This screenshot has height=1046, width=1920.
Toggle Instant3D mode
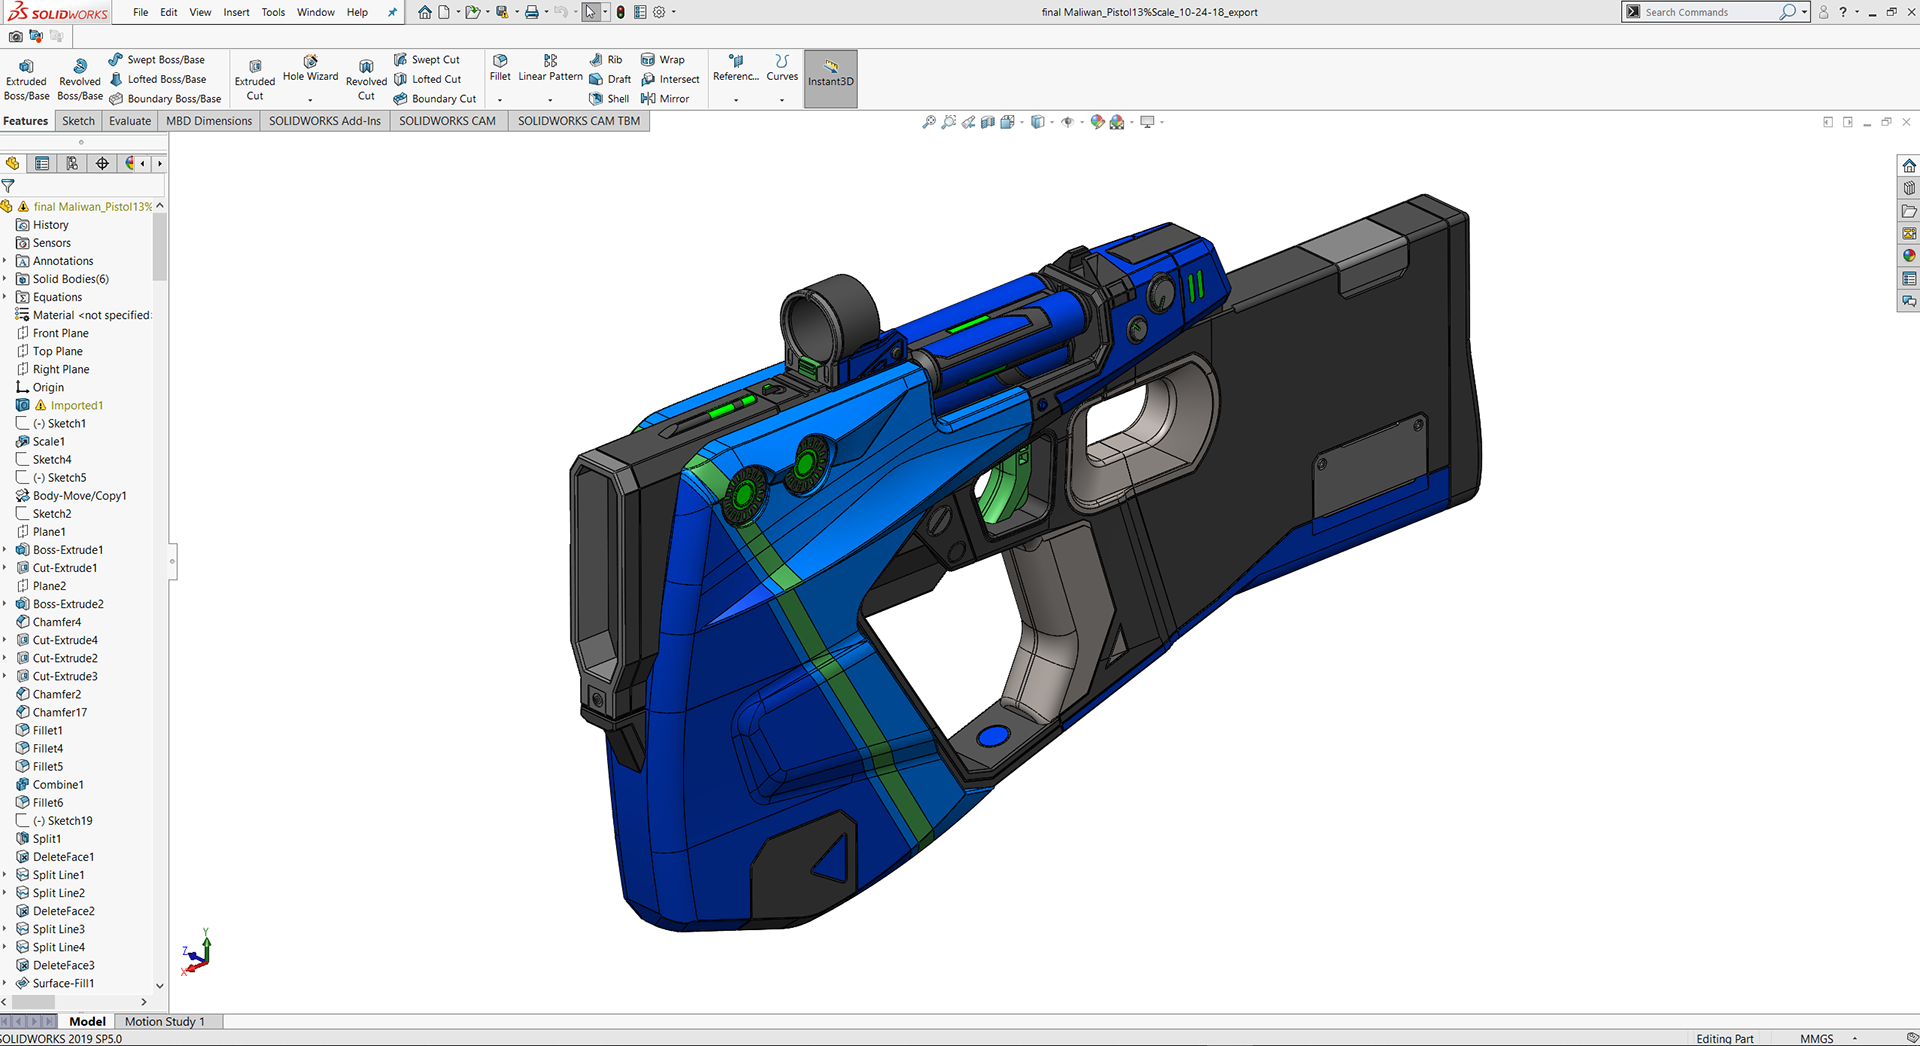[x=831, y=79]
